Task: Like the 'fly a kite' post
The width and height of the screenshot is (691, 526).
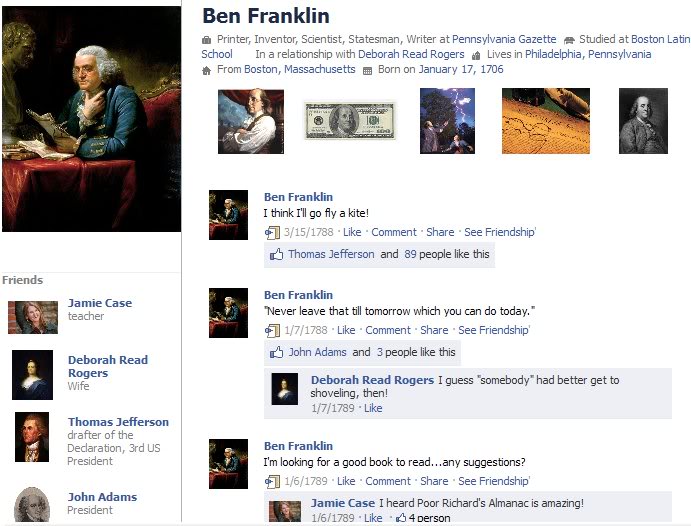Action: [352, 232]
